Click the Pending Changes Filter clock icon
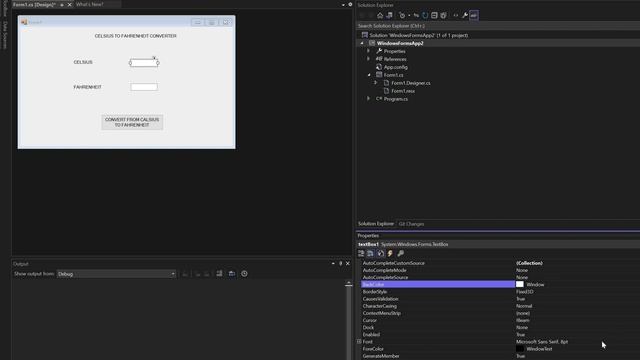Screen dimensions: 640x360 pyautogui.click(x=402, y=16)
